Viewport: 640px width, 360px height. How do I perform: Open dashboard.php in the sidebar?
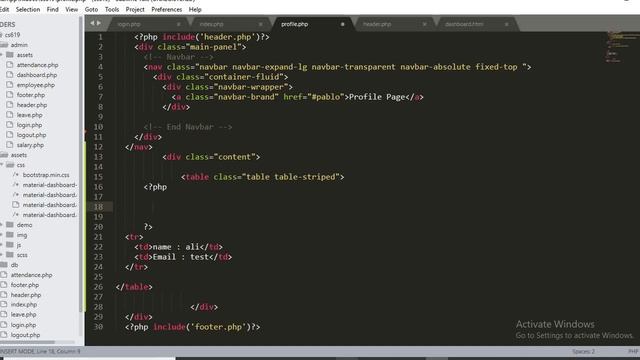37,75
